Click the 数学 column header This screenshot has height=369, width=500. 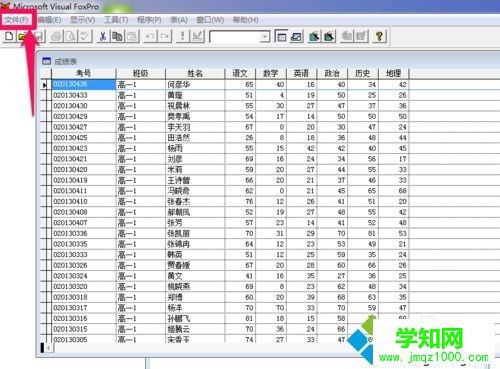click(x=271, y=73)
